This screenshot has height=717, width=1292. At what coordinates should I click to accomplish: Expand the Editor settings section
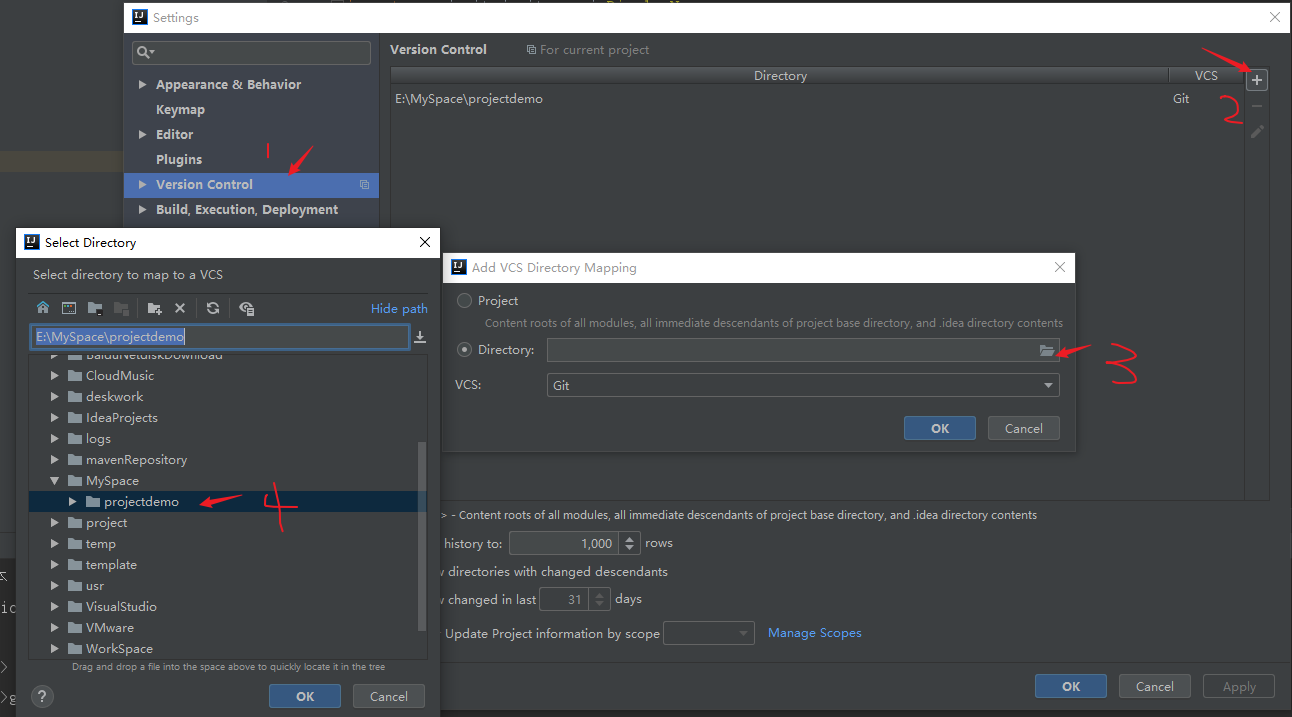coord(143,135)
